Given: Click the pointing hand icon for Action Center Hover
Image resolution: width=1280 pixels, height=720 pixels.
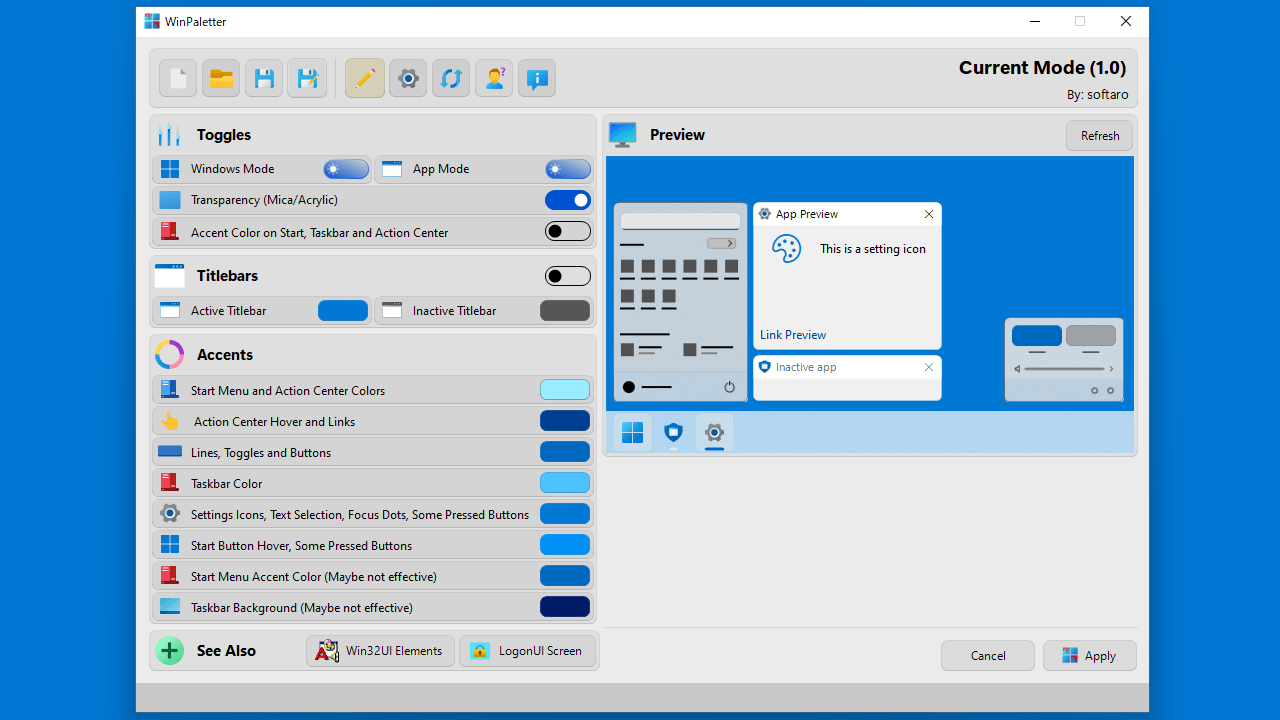Looking at the screenshot, I should 170,421.
